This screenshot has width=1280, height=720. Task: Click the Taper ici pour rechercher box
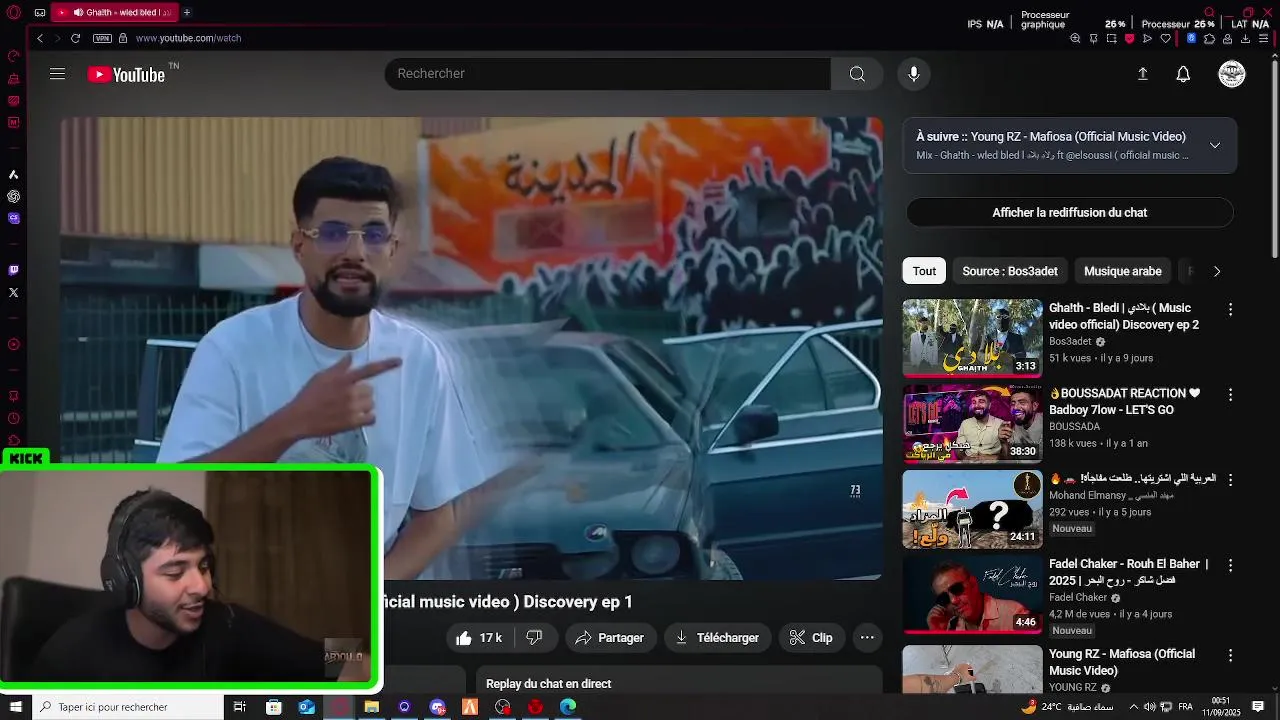pyautogui.click(x=127, y=707)
